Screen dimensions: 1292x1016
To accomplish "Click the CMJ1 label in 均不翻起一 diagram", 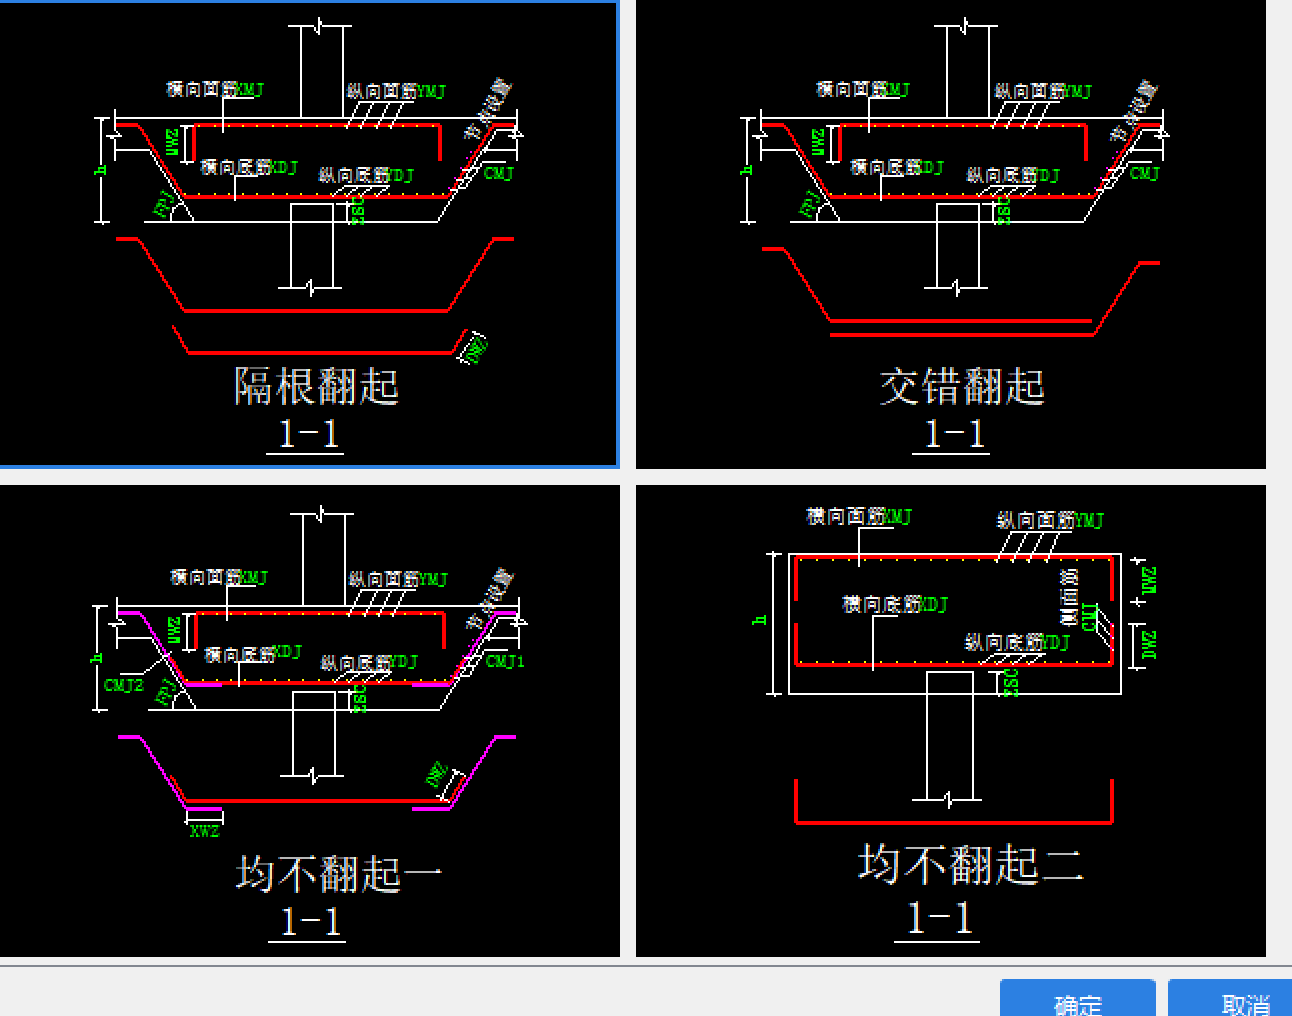I will pyautogui.click(x=505, y=661).
